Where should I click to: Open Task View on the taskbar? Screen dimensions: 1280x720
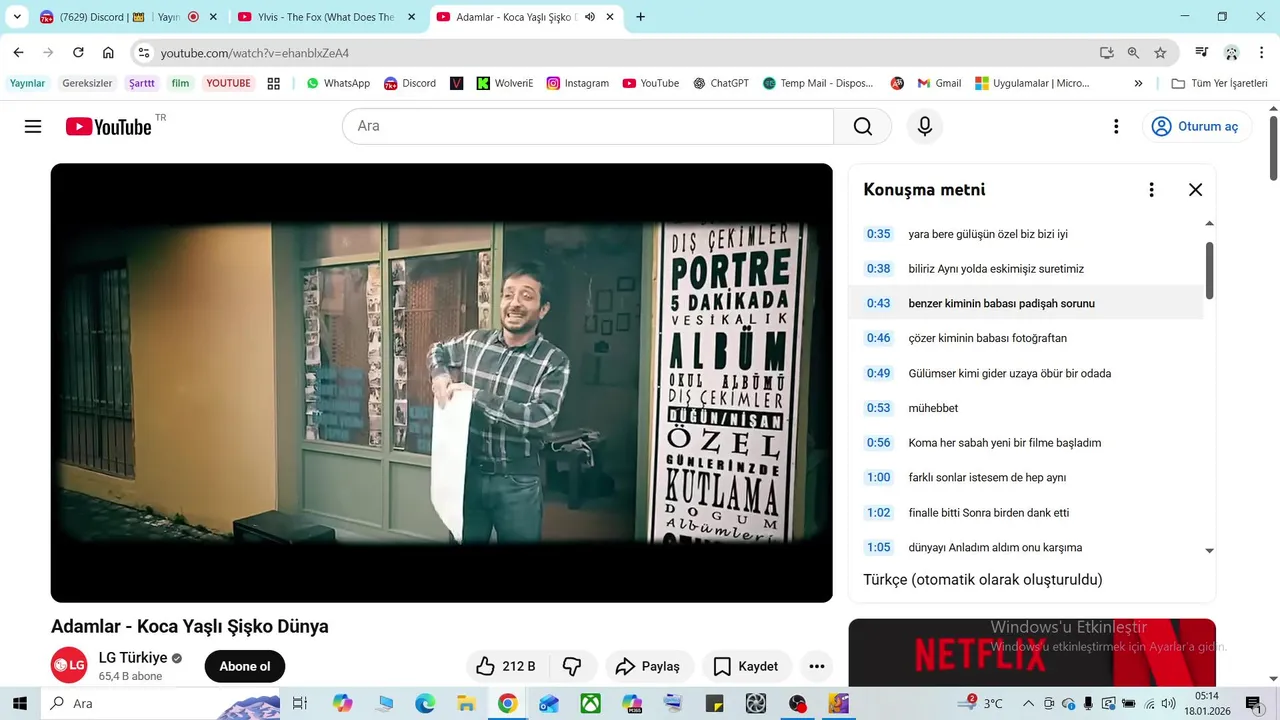pos(299,703)
